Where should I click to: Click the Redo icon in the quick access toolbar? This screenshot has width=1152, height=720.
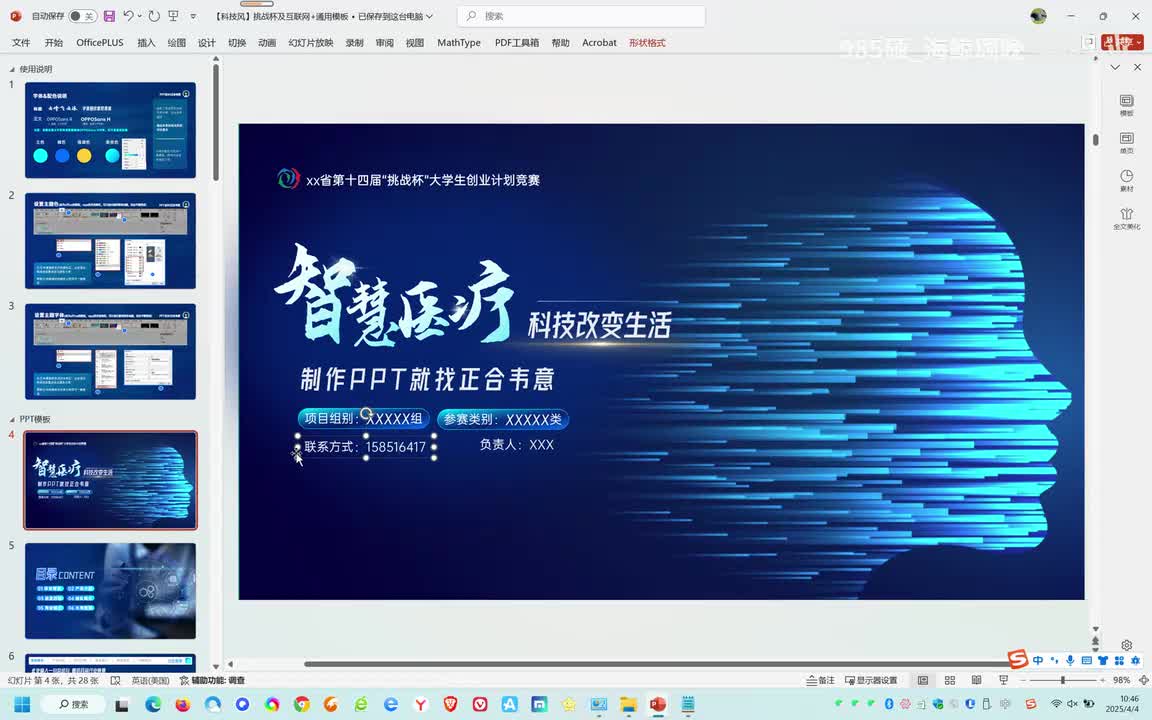point(154,15)
